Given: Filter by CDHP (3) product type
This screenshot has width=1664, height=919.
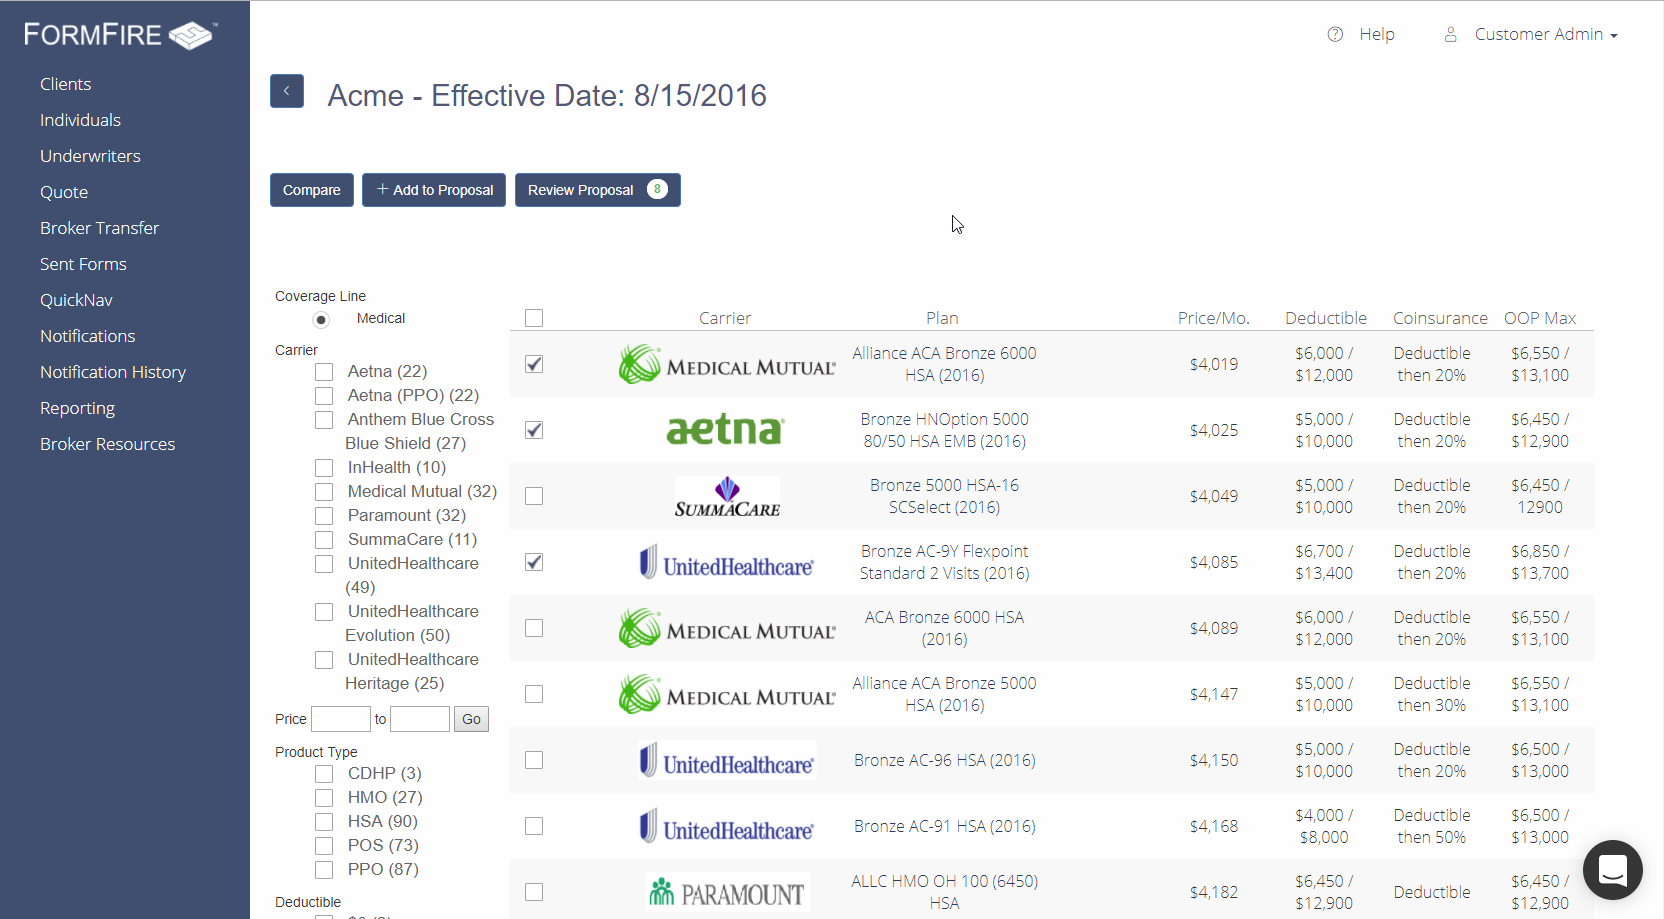Looking at the screenshot, I should pyautogui.click(x=324, y=774).
